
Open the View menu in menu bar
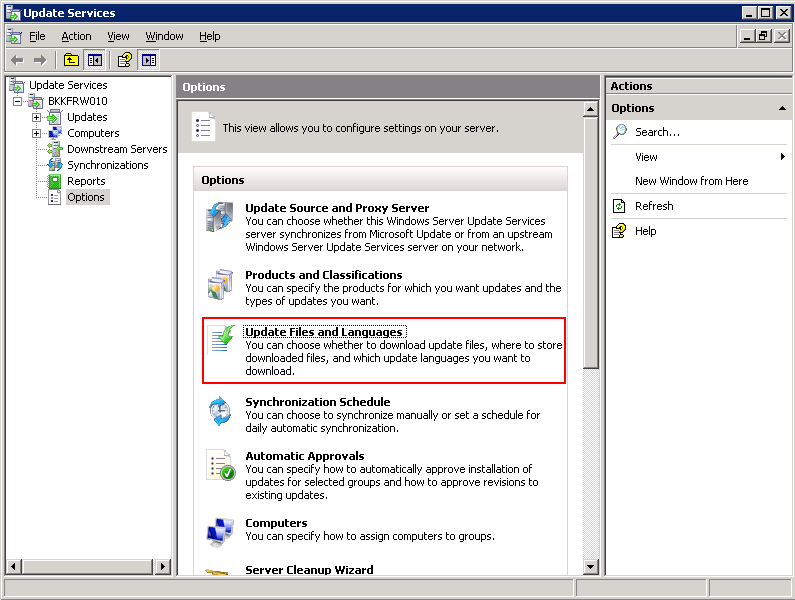point(118,37)
